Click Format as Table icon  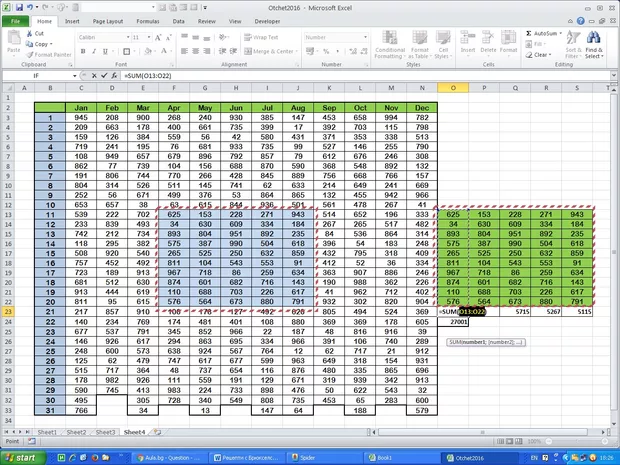click(x=420, y=38)
